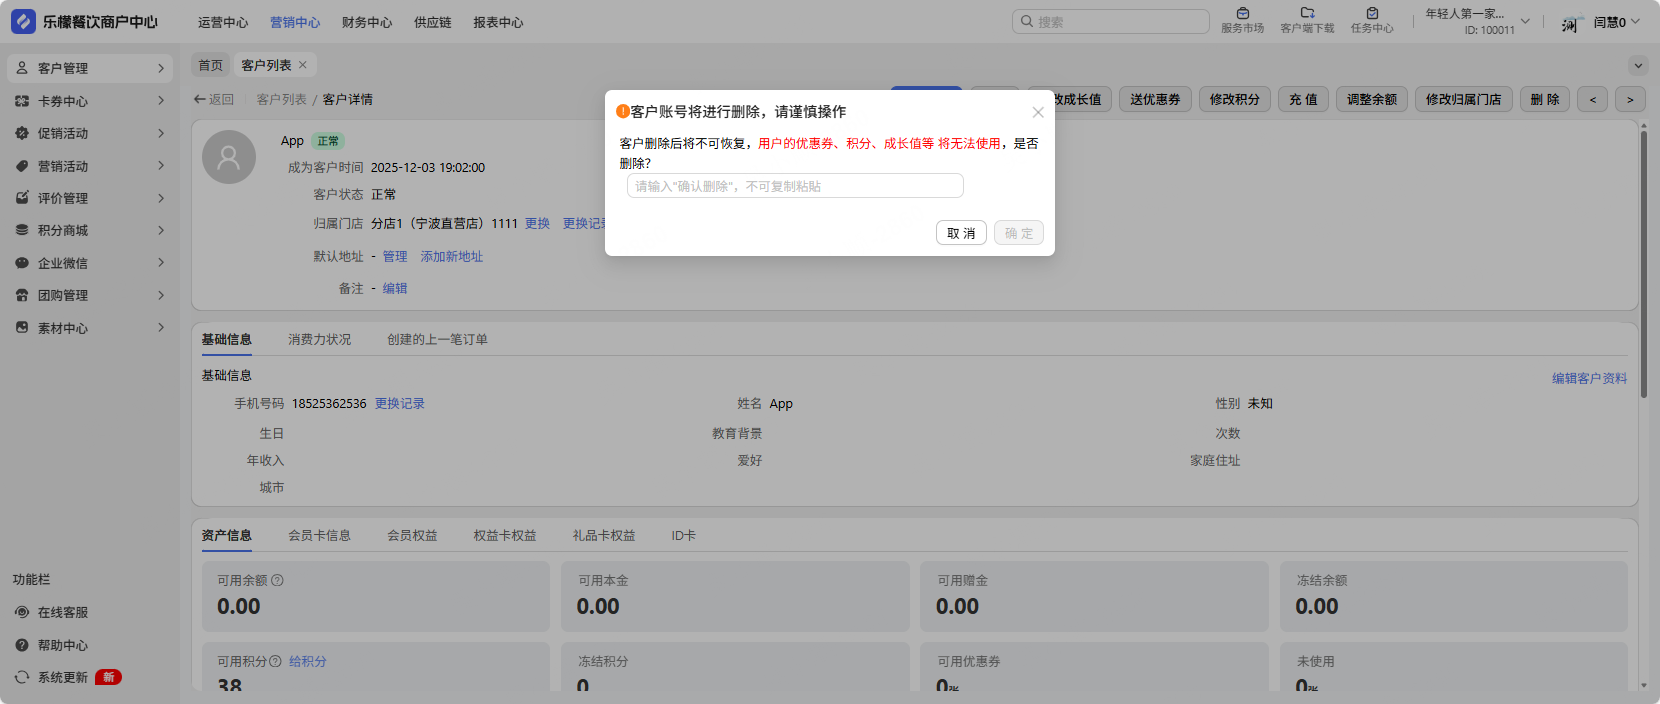The image size is (1660, 704).
Task: Click the 送优惠券 button
Action: 1155,99
